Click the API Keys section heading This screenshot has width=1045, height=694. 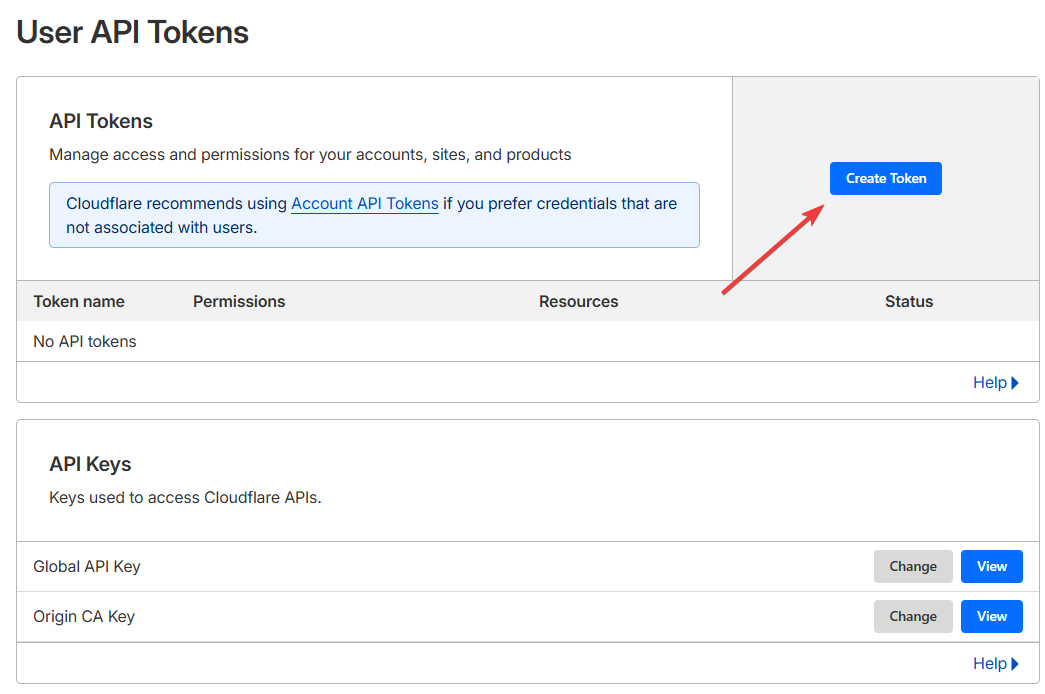[x=90, y=464]
